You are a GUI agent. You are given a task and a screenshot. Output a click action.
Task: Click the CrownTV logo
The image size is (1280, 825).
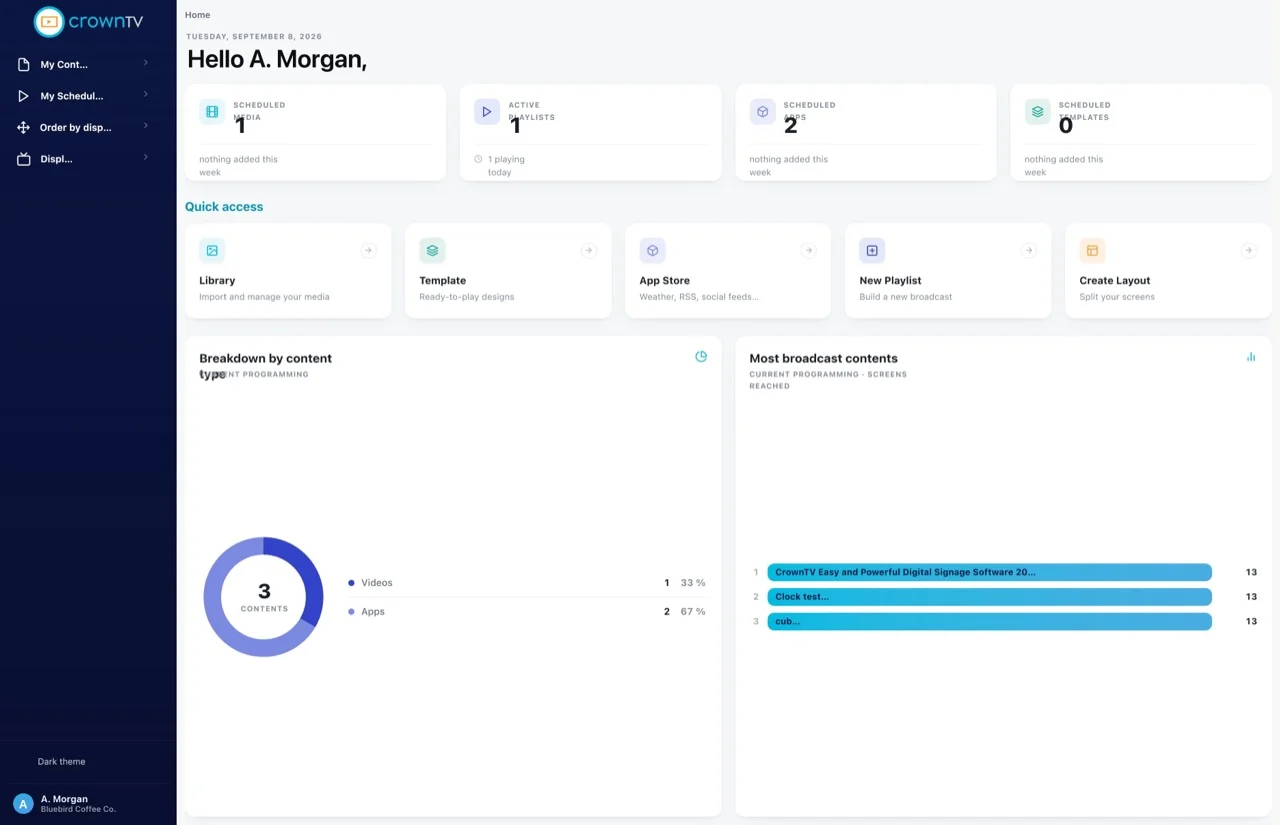88,22
